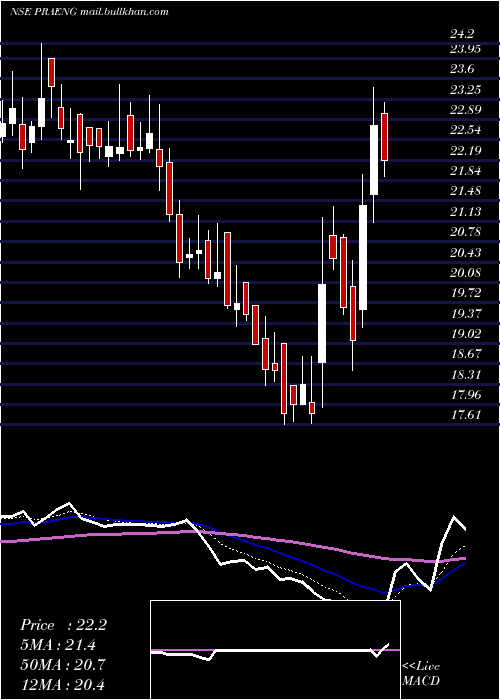The height and width of the screenshot is (700, 500).
Task: Click the 22.19 price axis label
Action: (465, 150)
